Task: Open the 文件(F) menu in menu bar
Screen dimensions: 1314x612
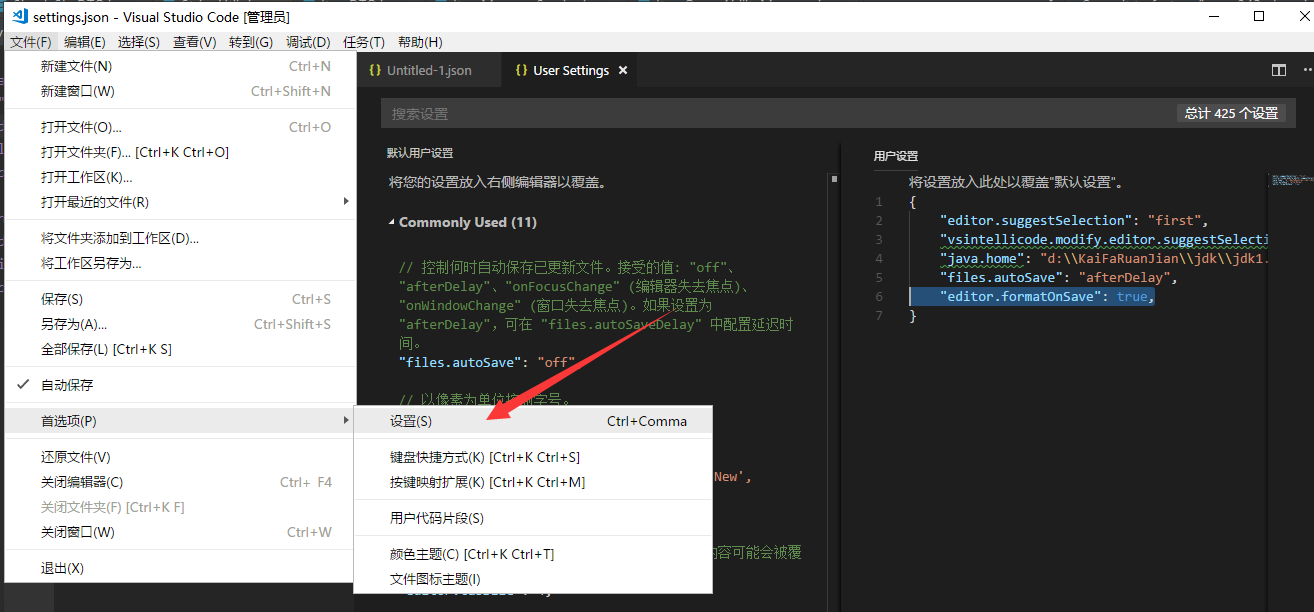Action: (x=31, y=42)
